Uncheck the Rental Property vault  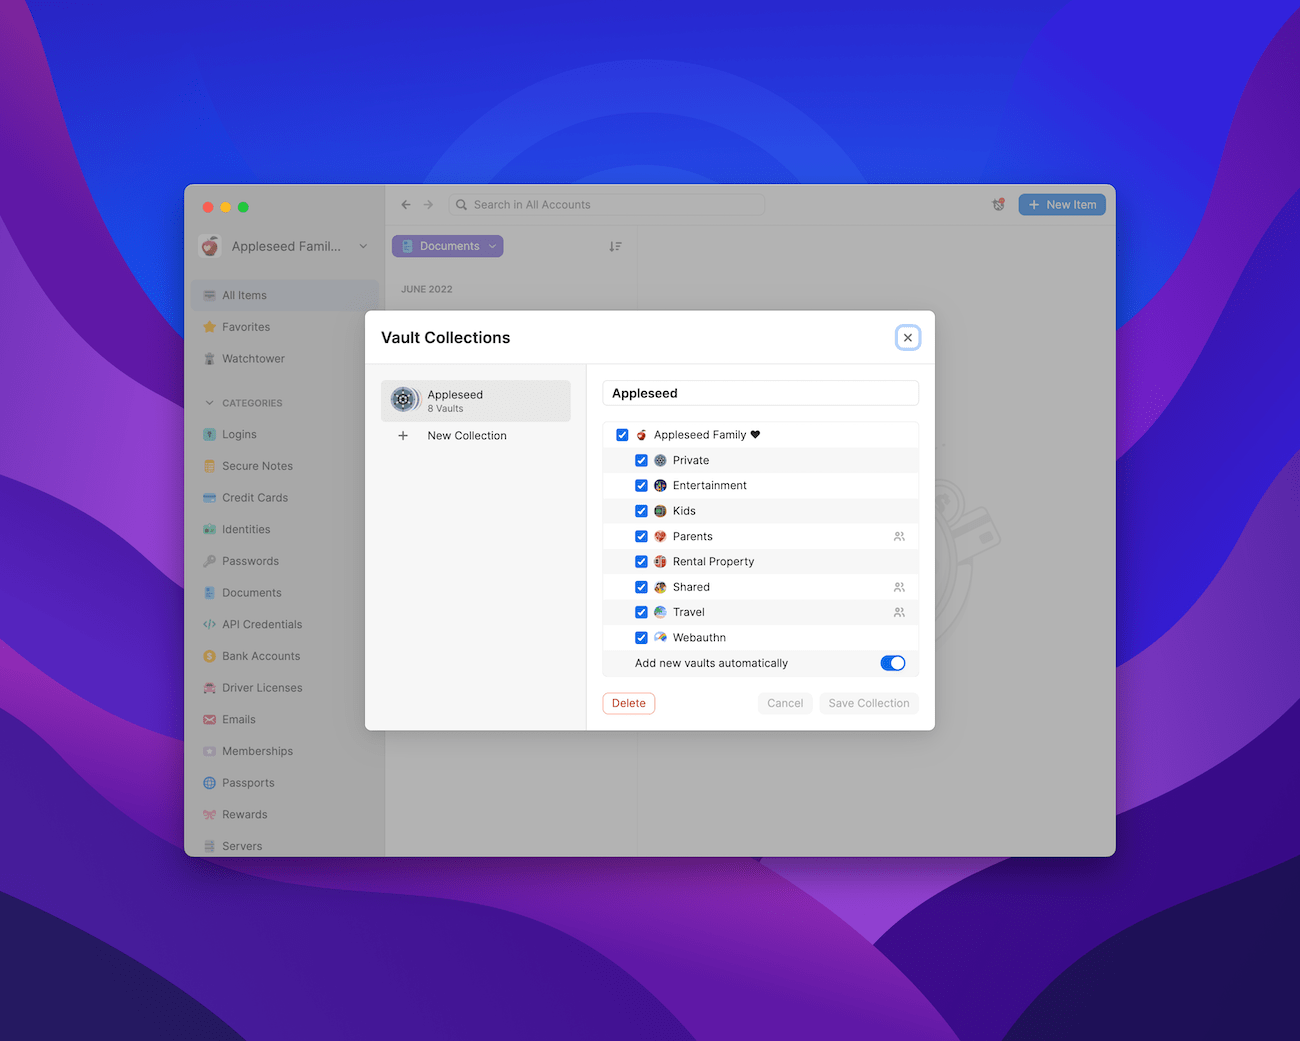[641, 561]
